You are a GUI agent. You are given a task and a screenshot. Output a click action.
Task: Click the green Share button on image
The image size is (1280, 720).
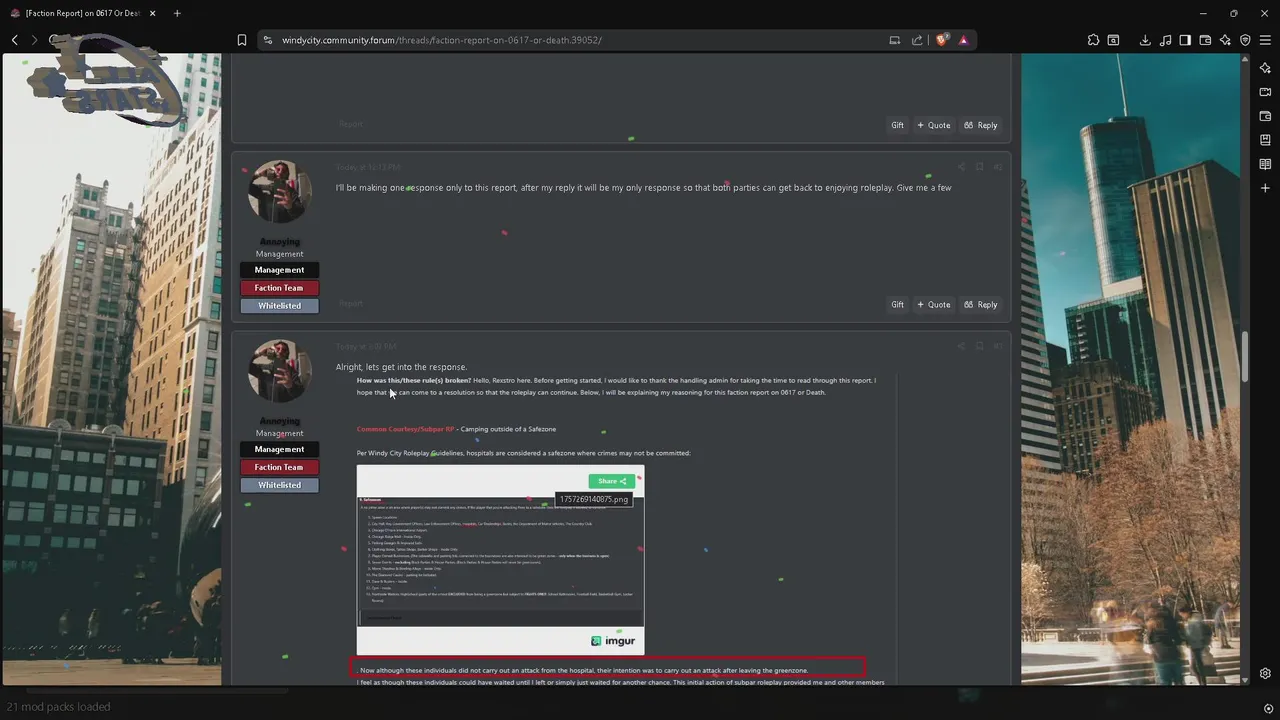pos(611,481)
